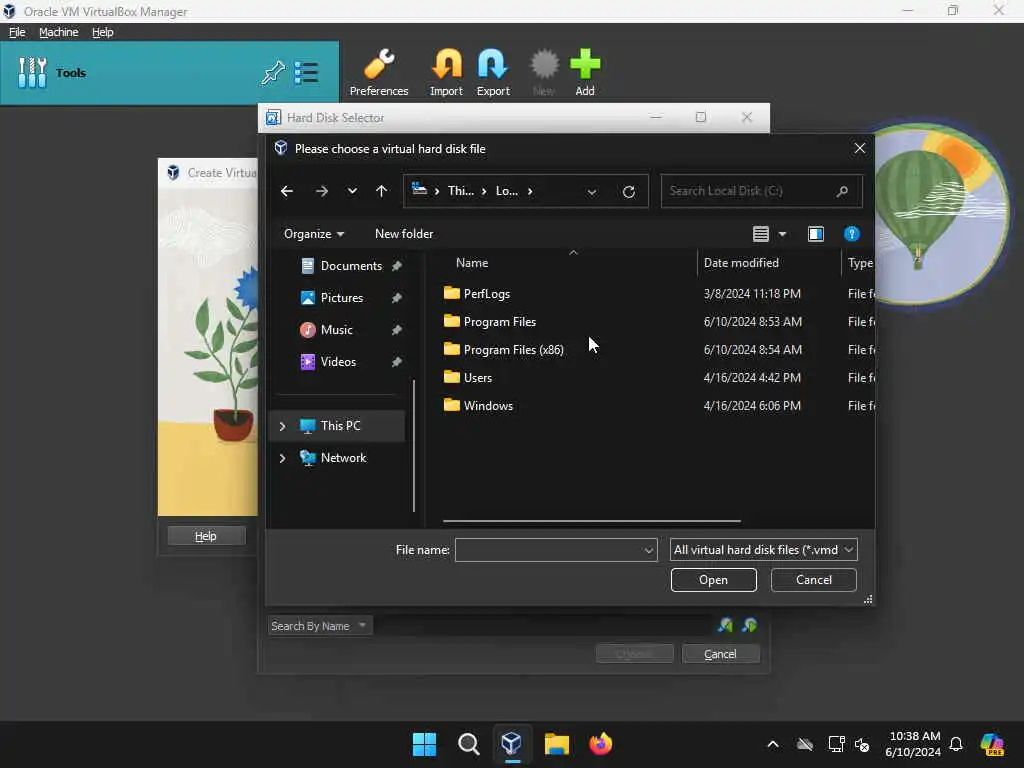Close the file chooser dialog
The image size is (1024, 768).
[859, 148]
